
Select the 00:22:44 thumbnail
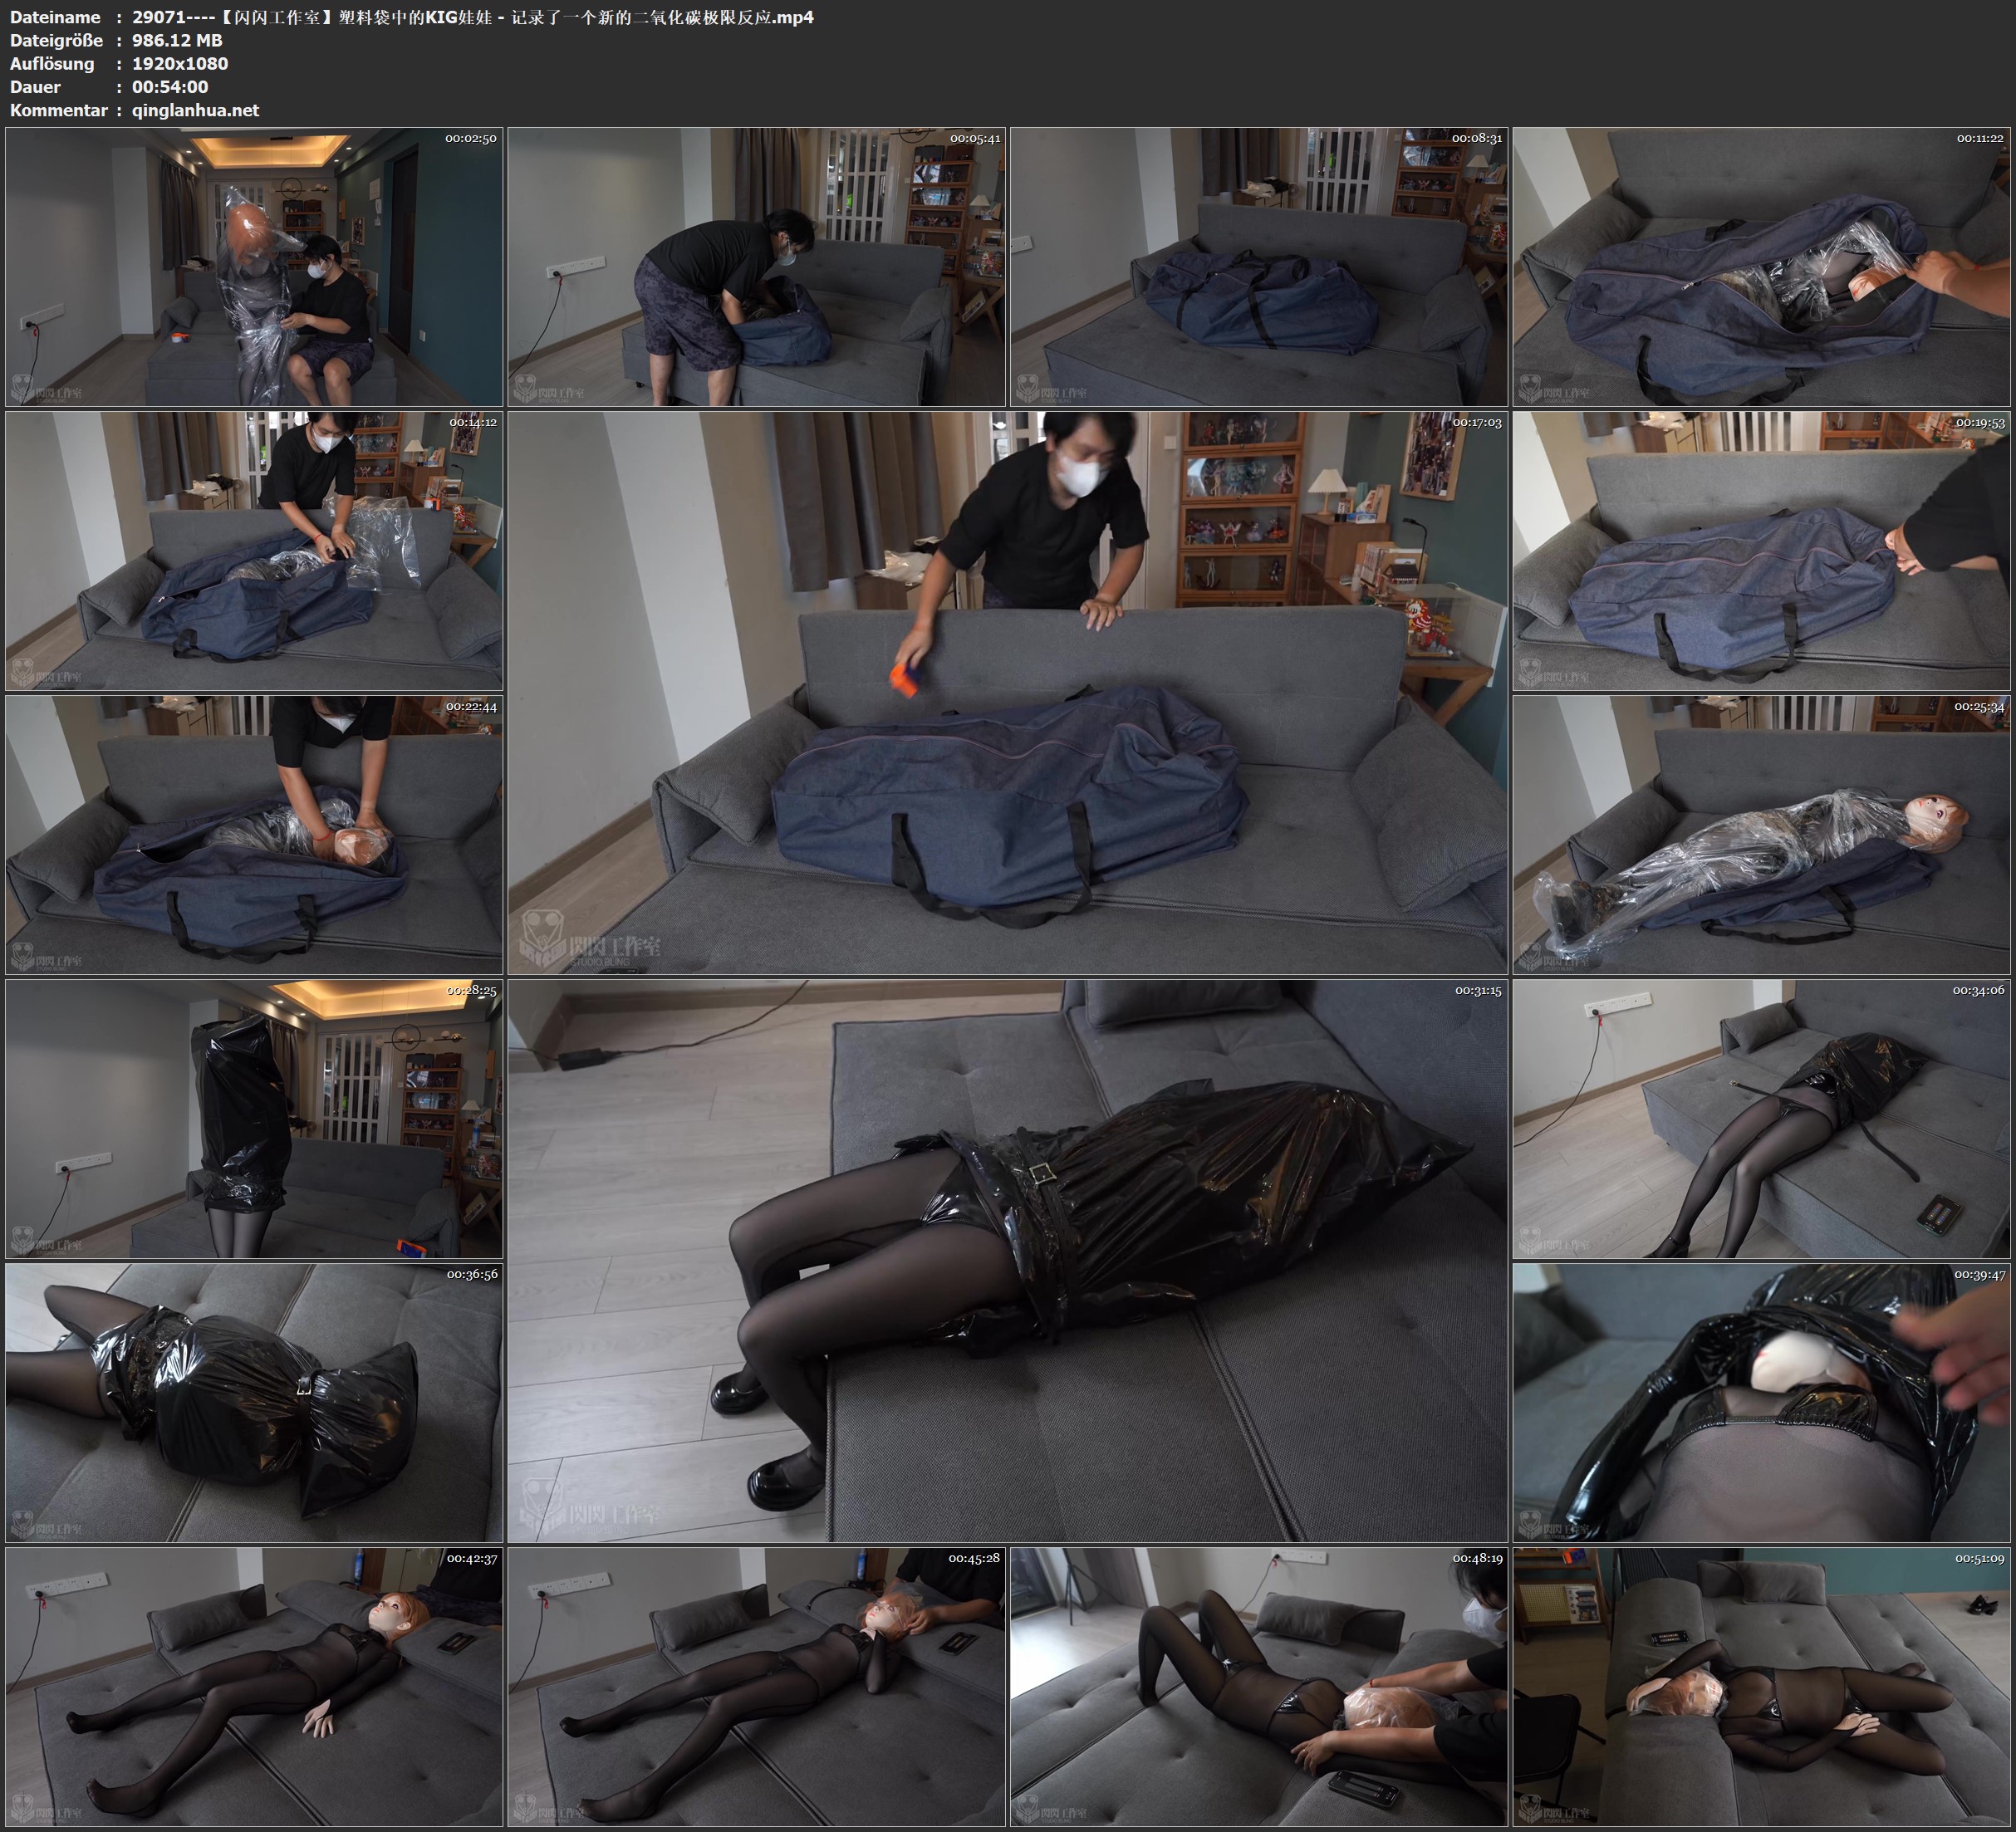(254, 835)
